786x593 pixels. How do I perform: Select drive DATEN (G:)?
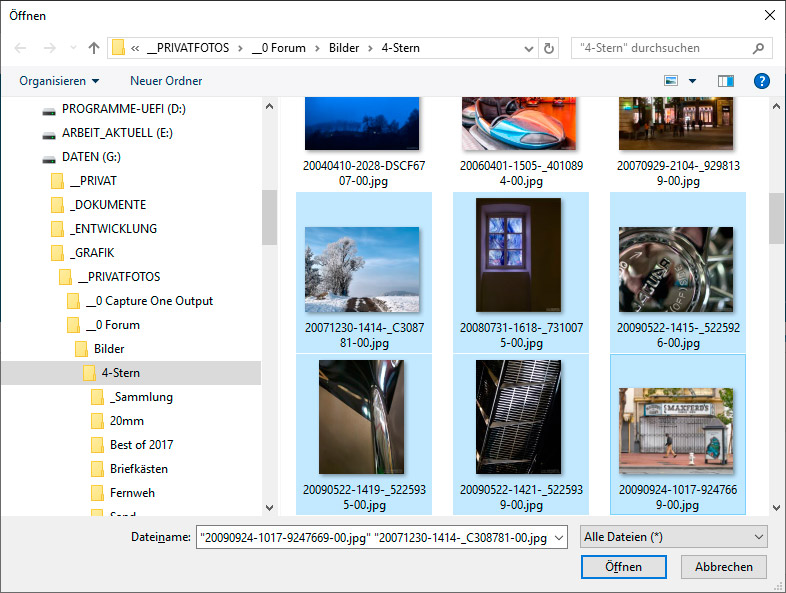91,157
